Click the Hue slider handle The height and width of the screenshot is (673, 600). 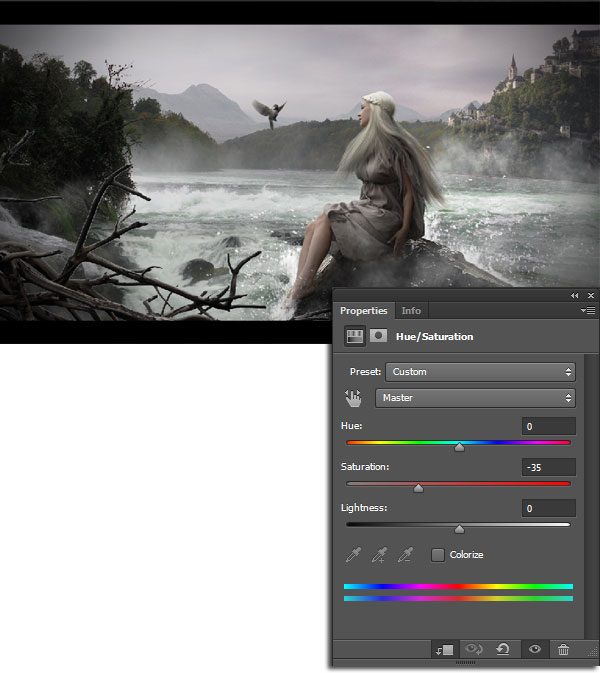(x=459, y=447)
